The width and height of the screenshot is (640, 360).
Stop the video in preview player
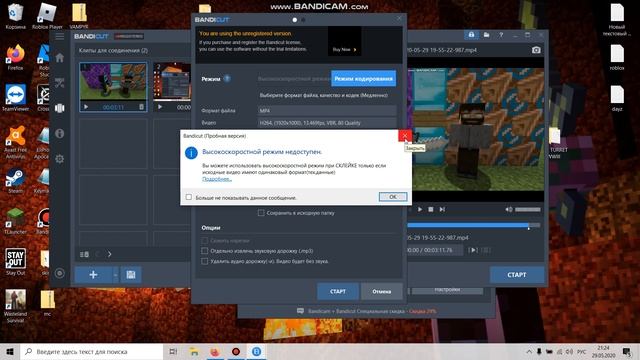(431, 209)
